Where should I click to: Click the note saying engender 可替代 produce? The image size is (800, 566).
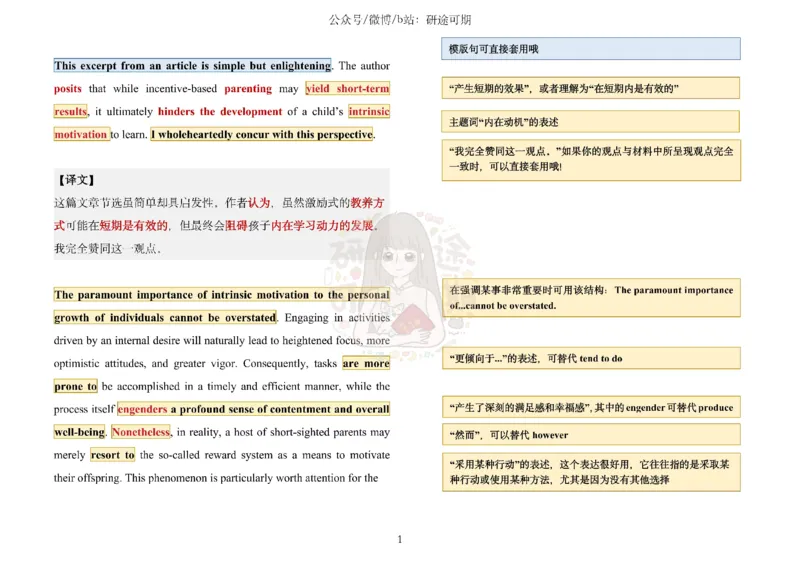(591, 407)
